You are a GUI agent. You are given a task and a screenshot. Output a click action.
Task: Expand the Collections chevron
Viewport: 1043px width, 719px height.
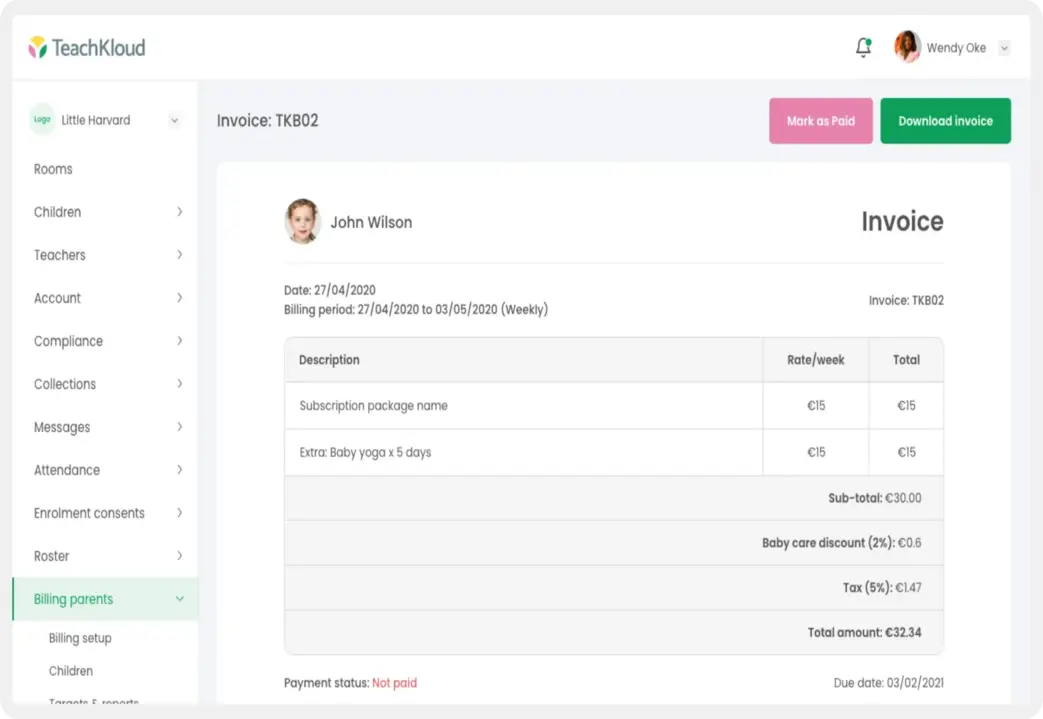(180, 384)
